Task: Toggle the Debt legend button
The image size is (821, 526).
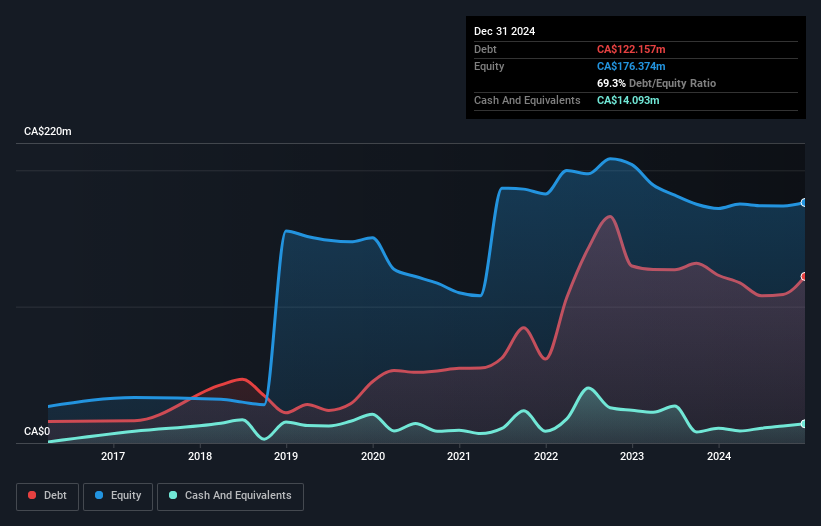Action: pos(48,496)
